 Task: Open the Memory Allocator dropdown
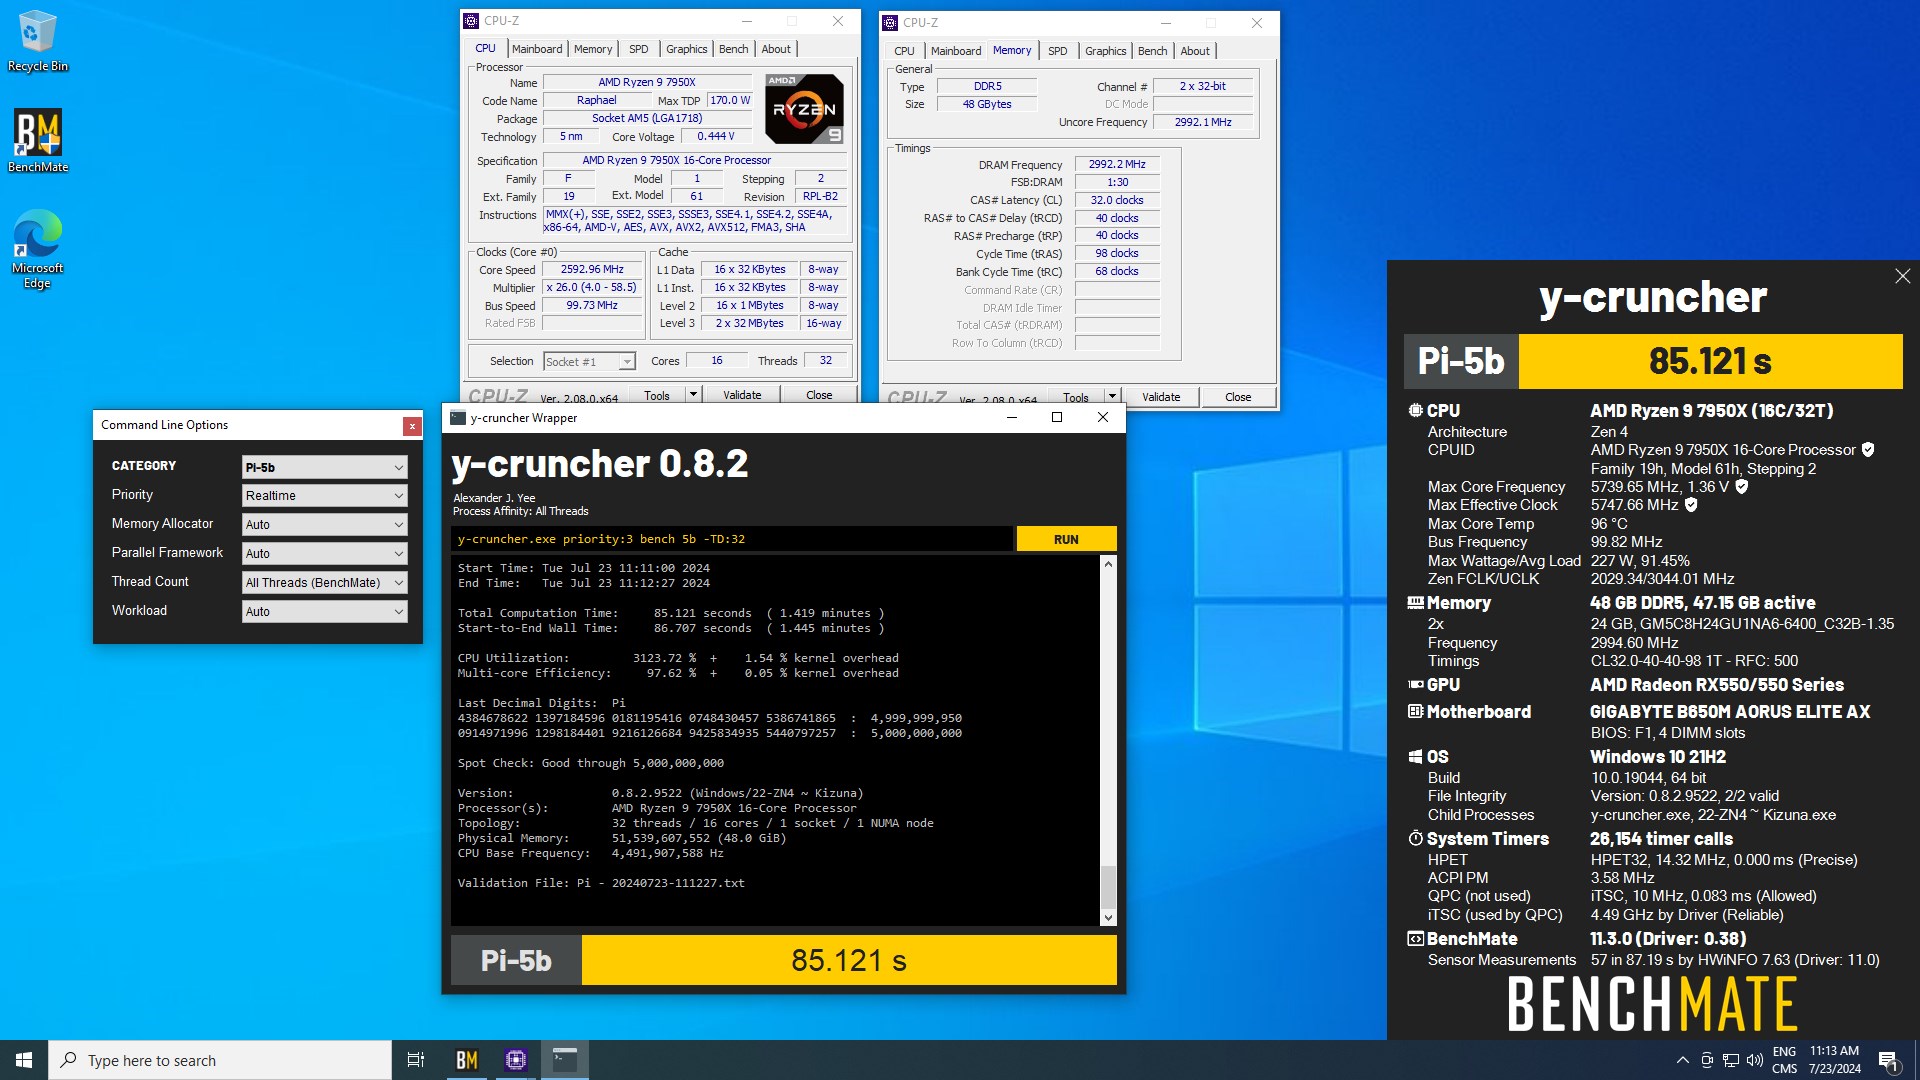point(324,525)
